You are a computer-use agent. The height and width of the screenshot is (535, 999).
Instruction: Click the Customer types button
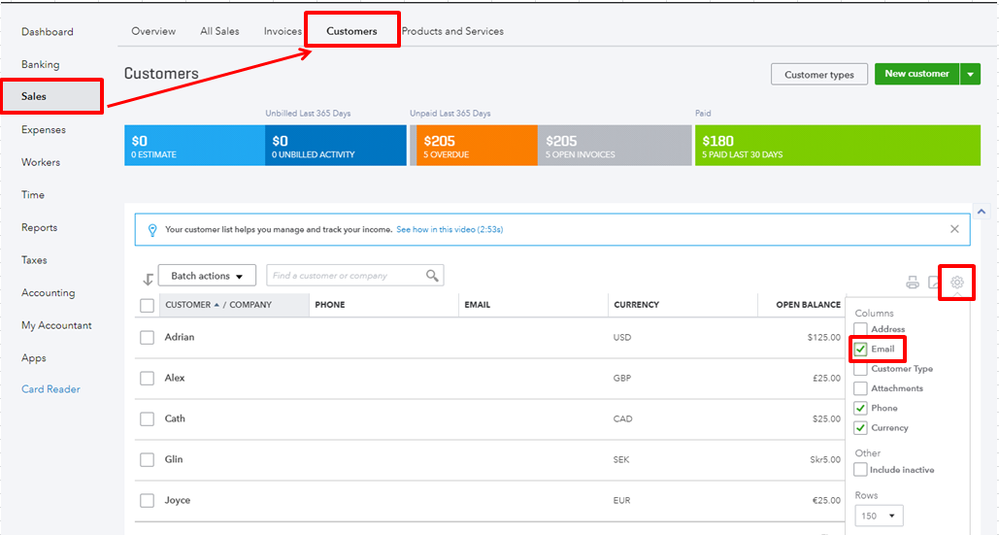click(819, 75)
